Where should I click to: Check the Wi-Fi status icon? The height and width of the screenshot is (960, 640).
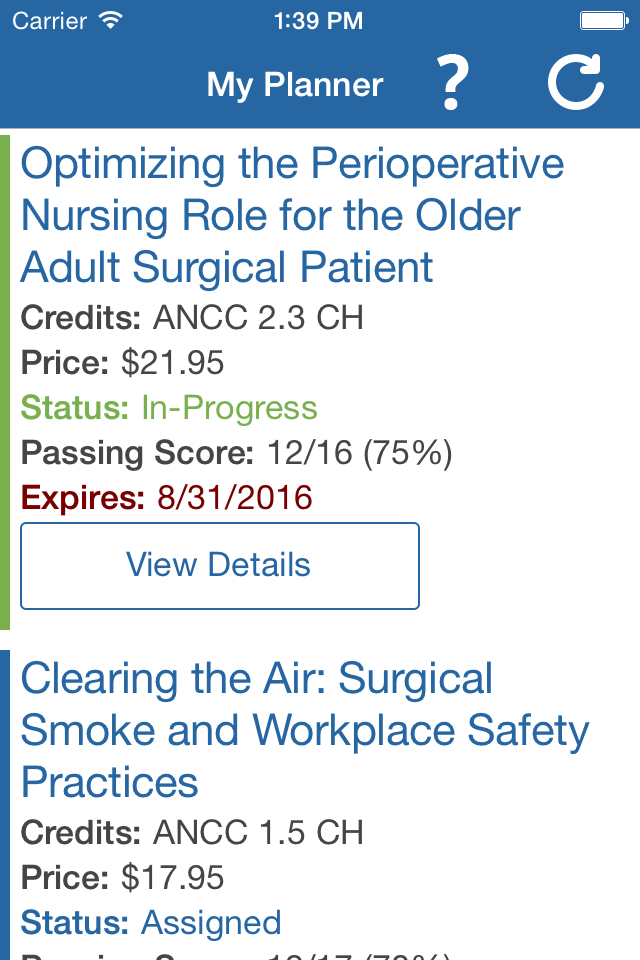pyautogui.click(x=111, y=21)
